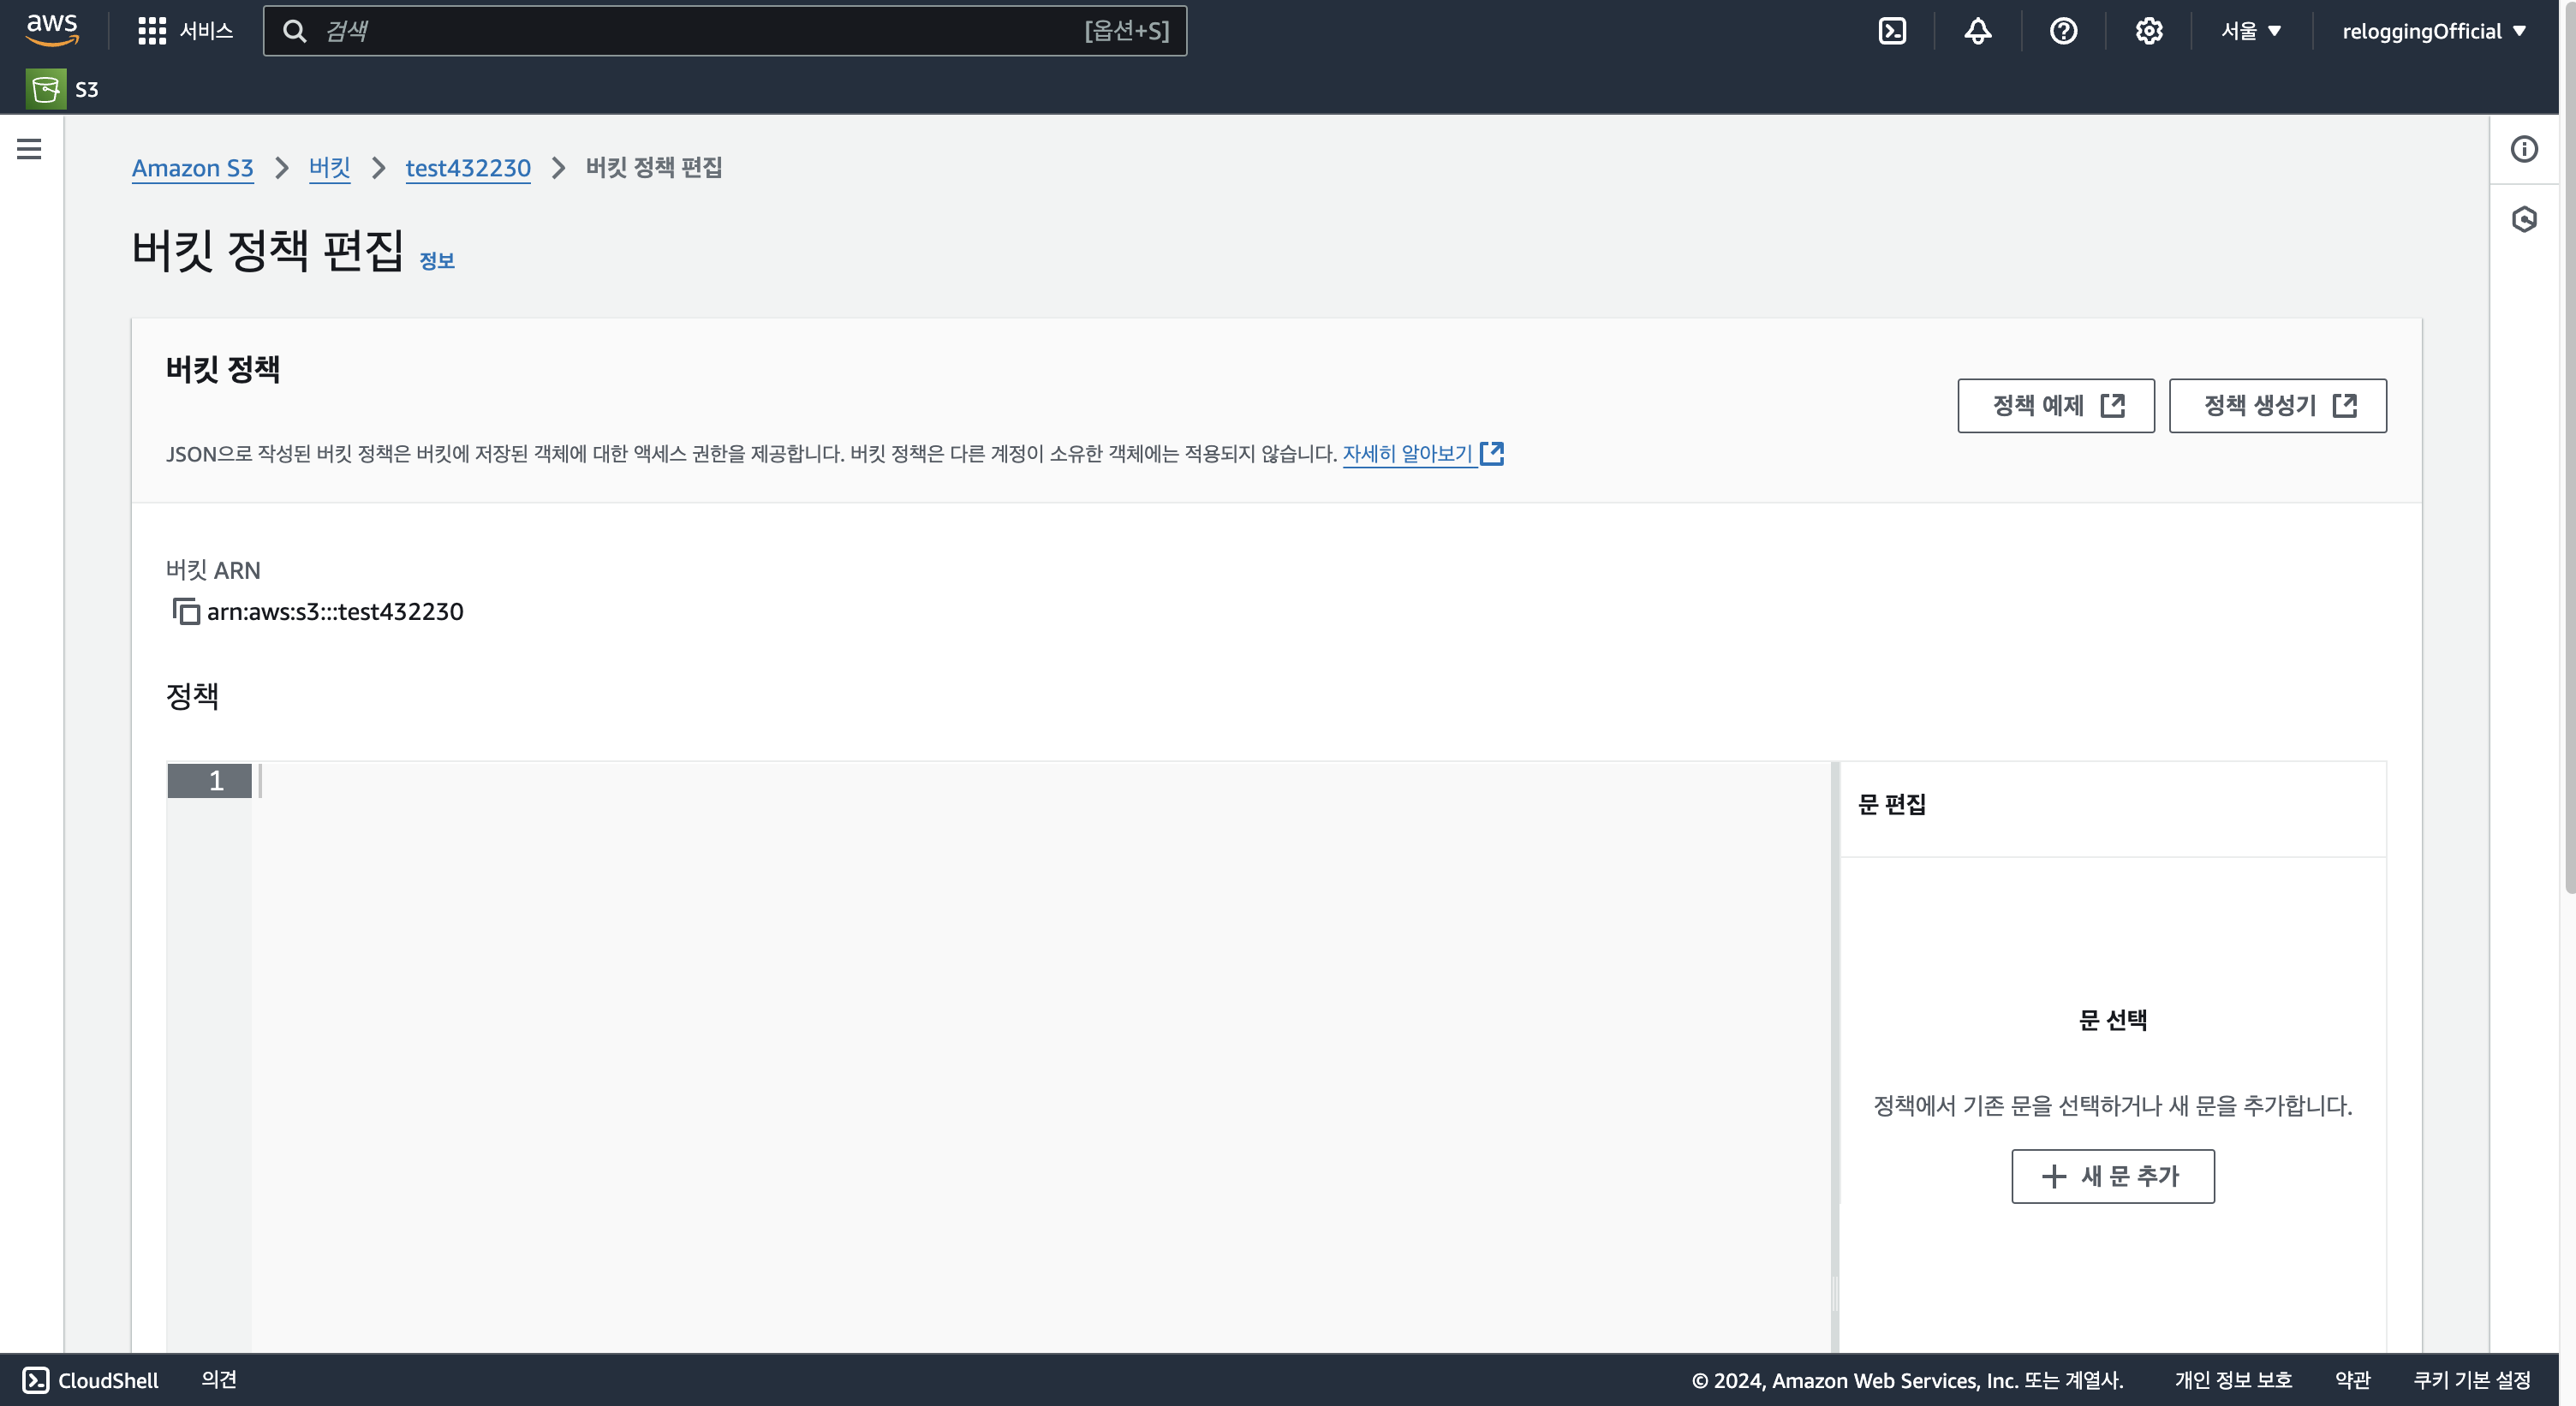Copy the bucket ARN with copy icon

[186, 611]
